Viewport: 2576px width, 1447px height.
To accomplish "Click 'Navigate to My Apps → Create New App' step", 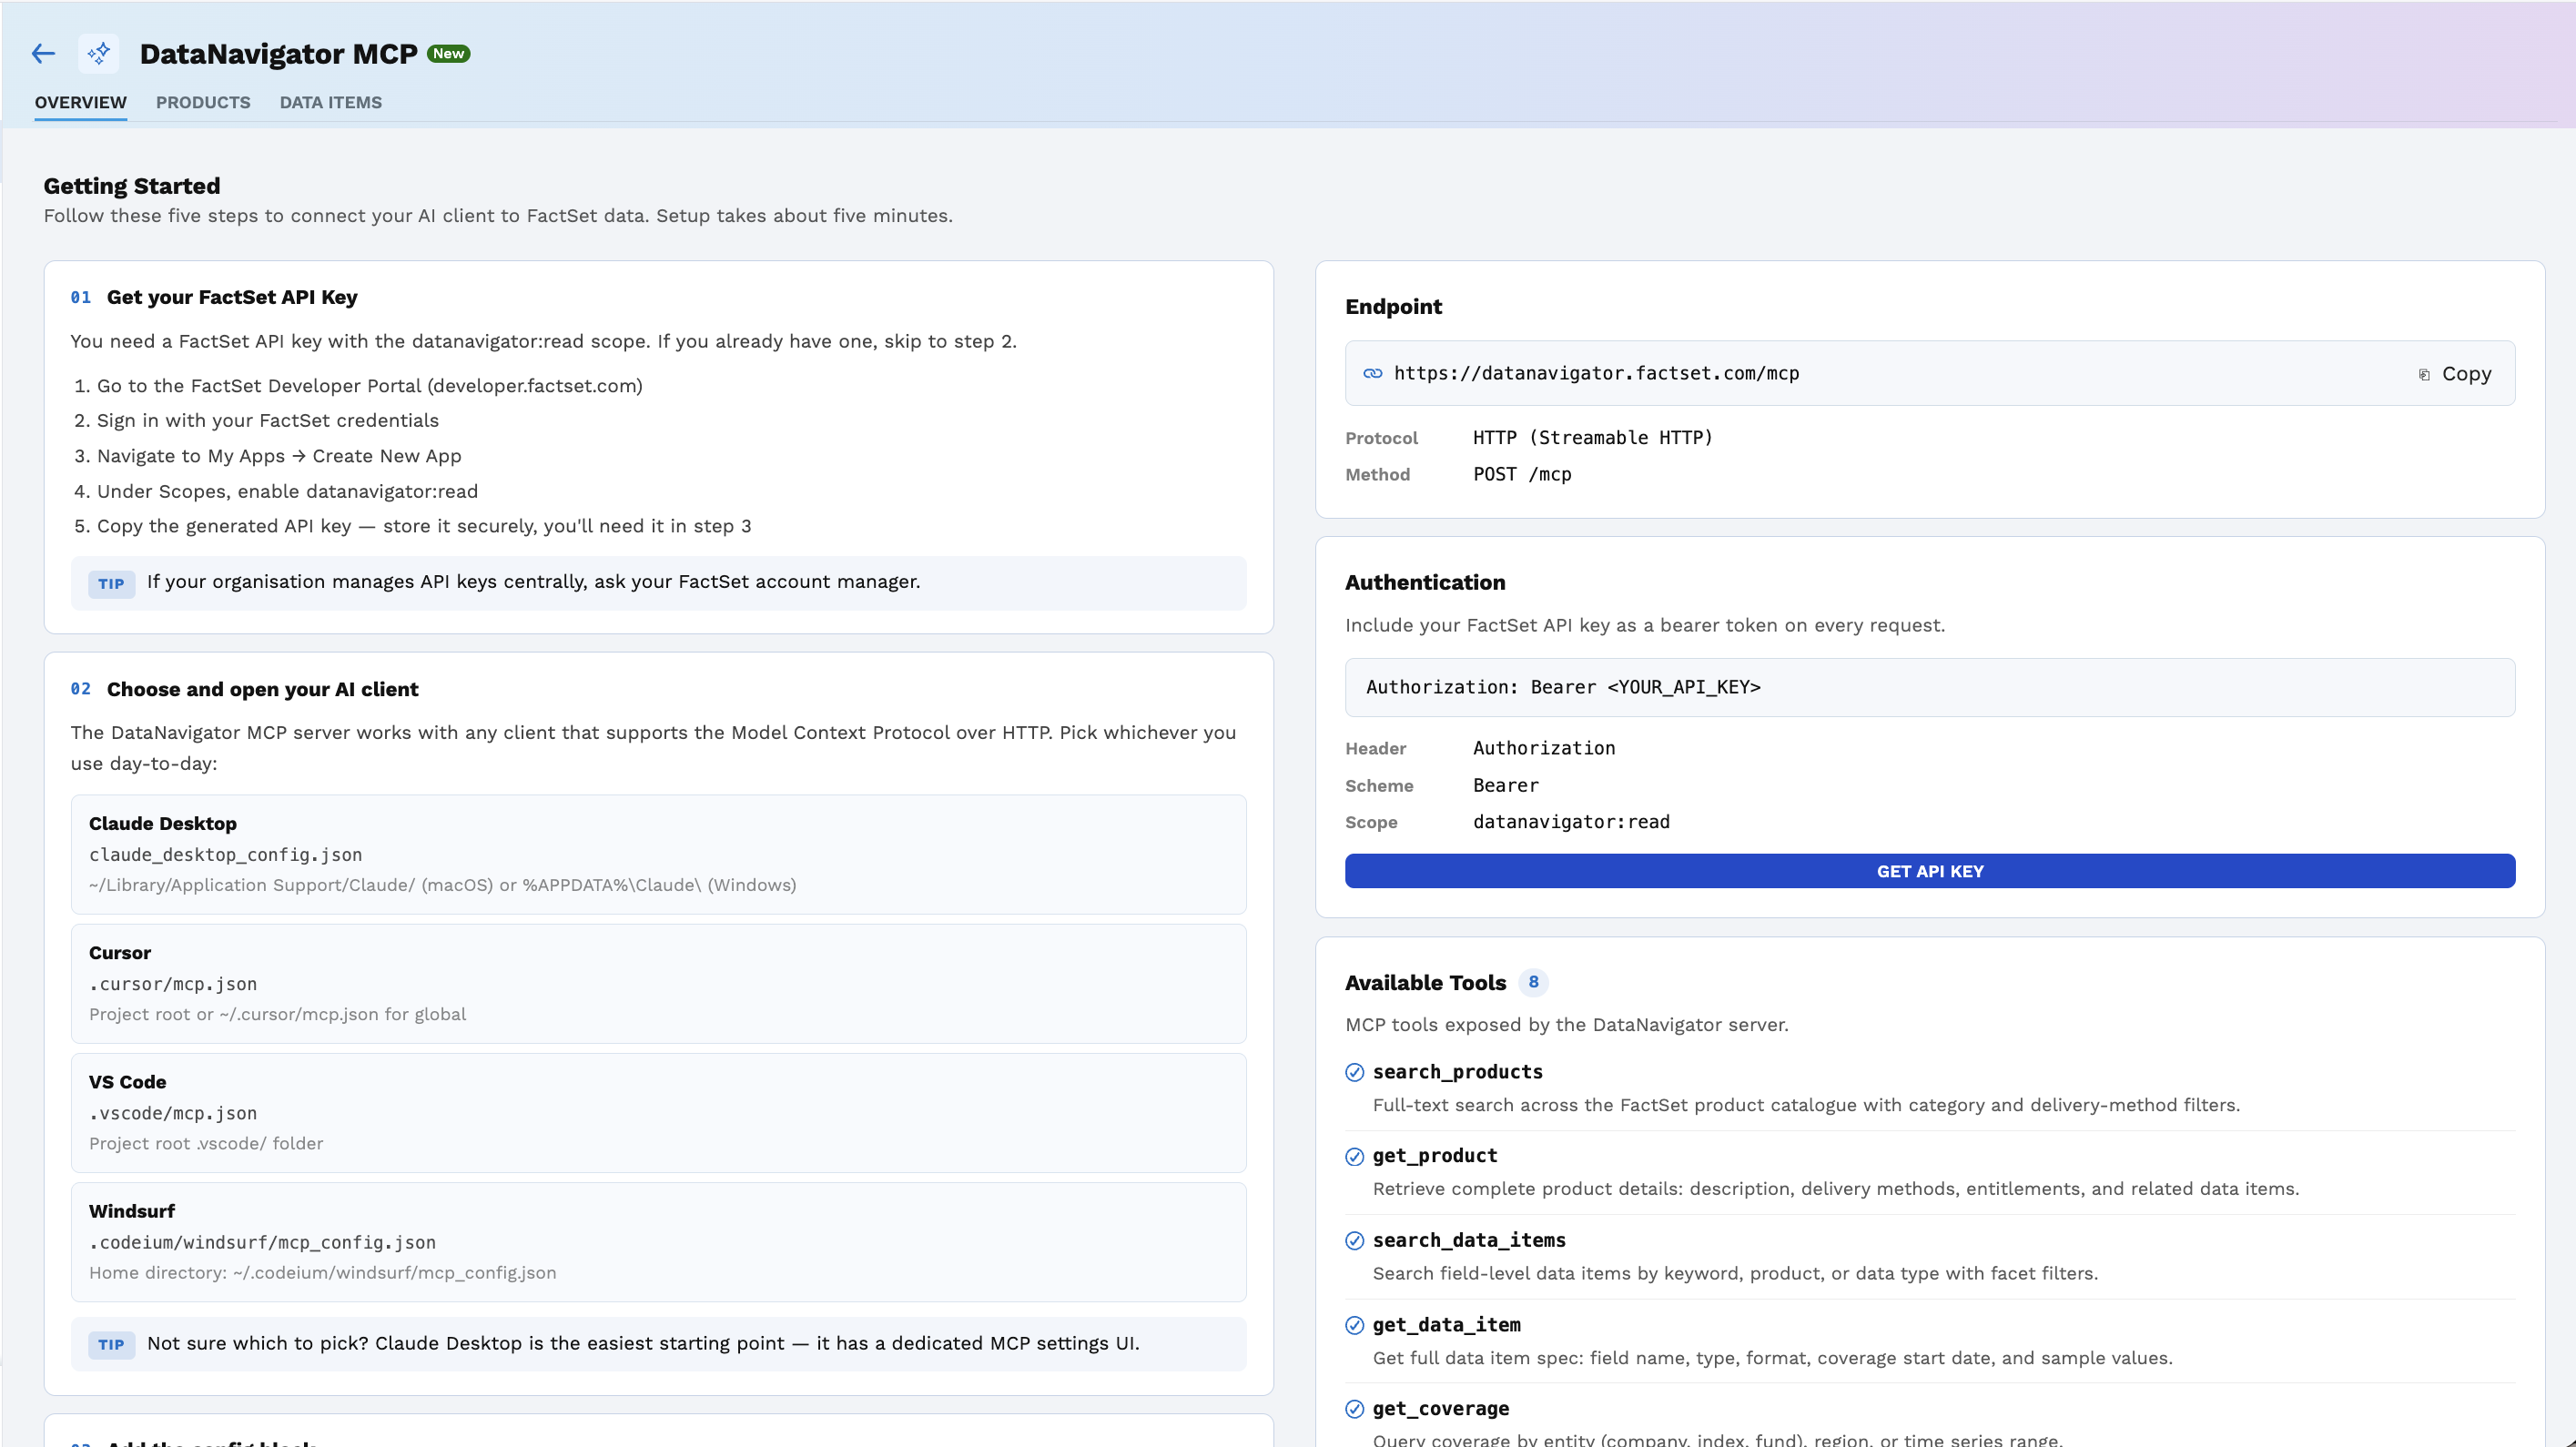I will 279,456.
